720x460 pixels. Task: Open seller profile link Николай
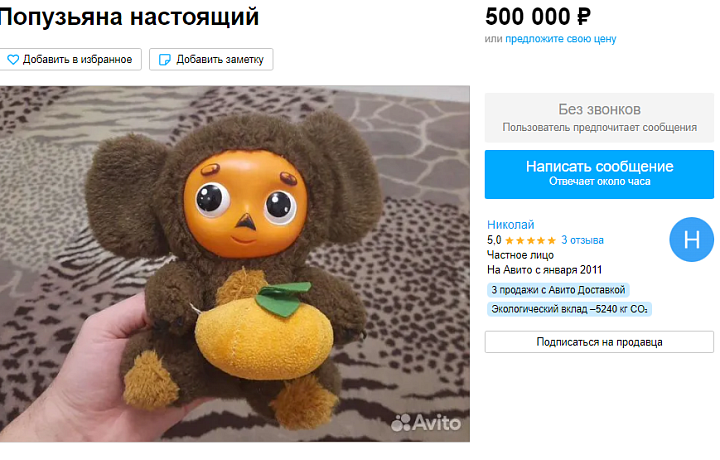click(511, 224)
